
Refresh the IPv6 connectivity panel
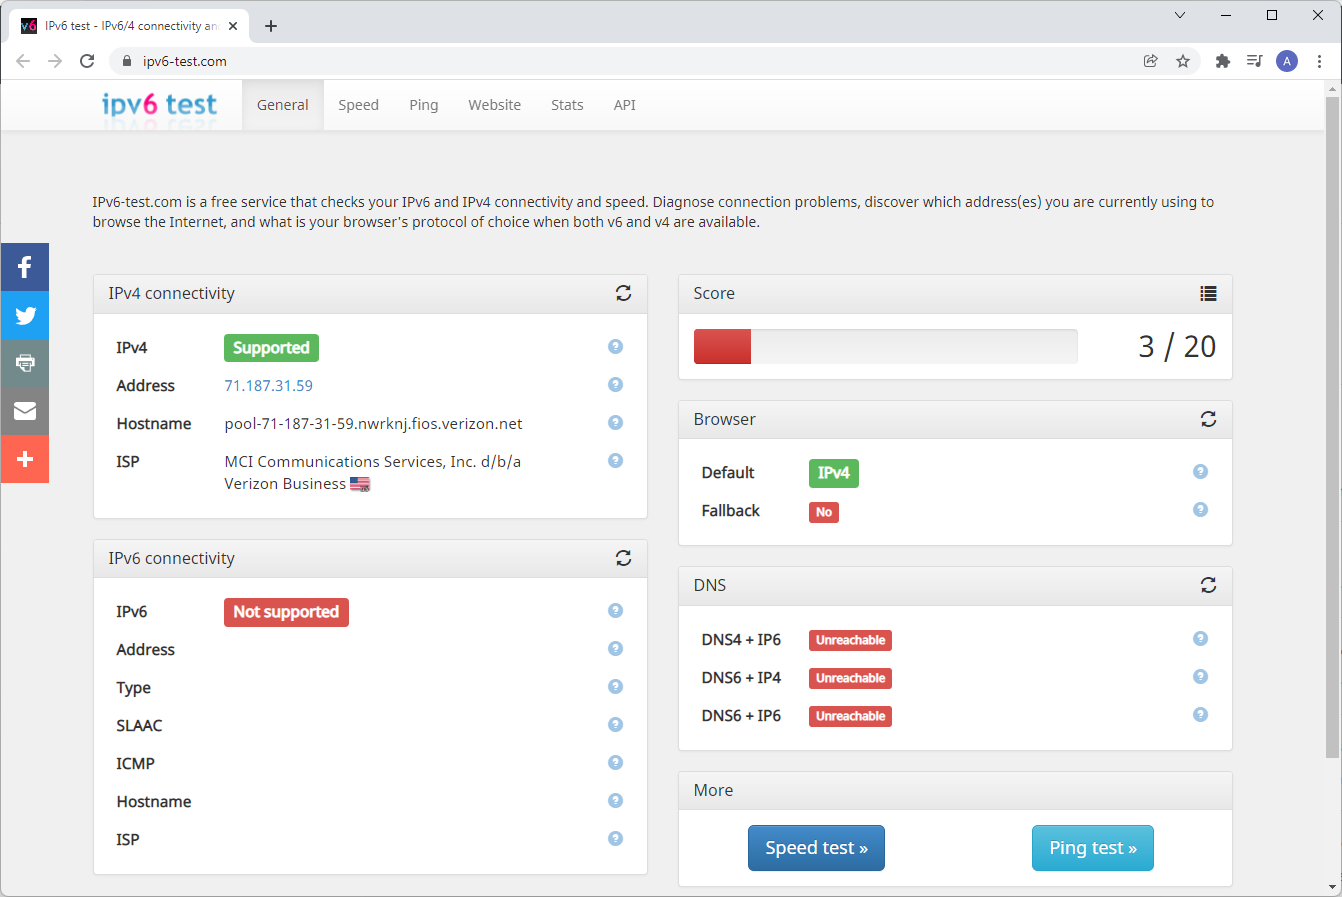click(623, 558)
